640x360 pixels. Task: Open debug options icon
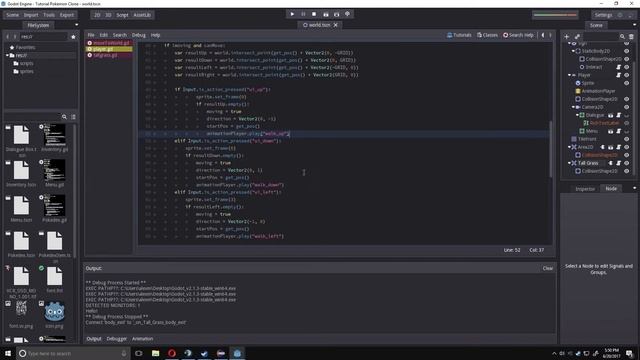pyautogui.click(x=347, y=14)
